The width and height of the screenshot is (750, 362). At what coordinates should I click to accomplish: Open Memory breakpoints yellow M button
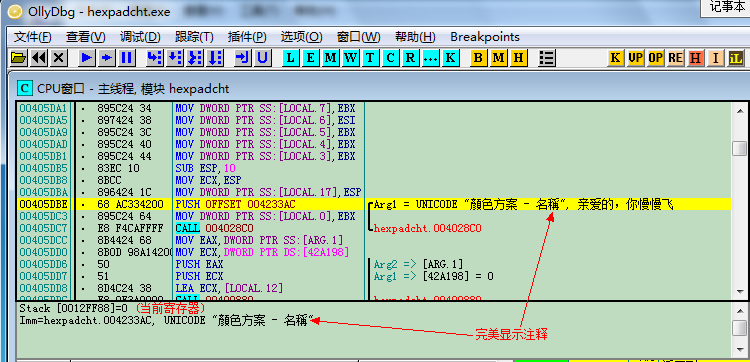coord(498,58)
